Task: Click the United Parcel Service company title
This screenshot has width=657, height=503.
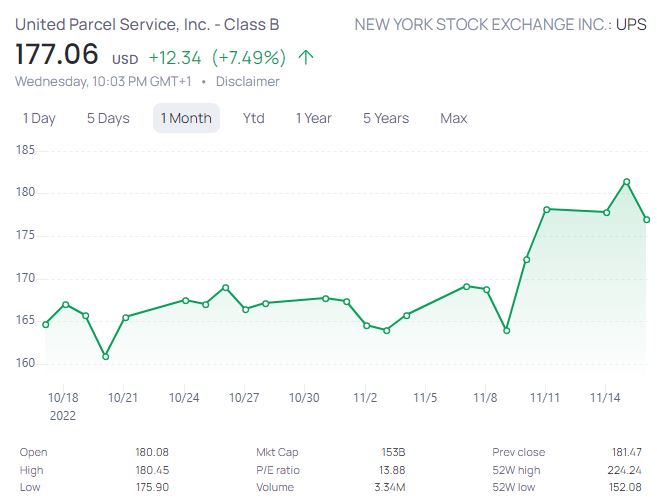Action: click(147, 24)
